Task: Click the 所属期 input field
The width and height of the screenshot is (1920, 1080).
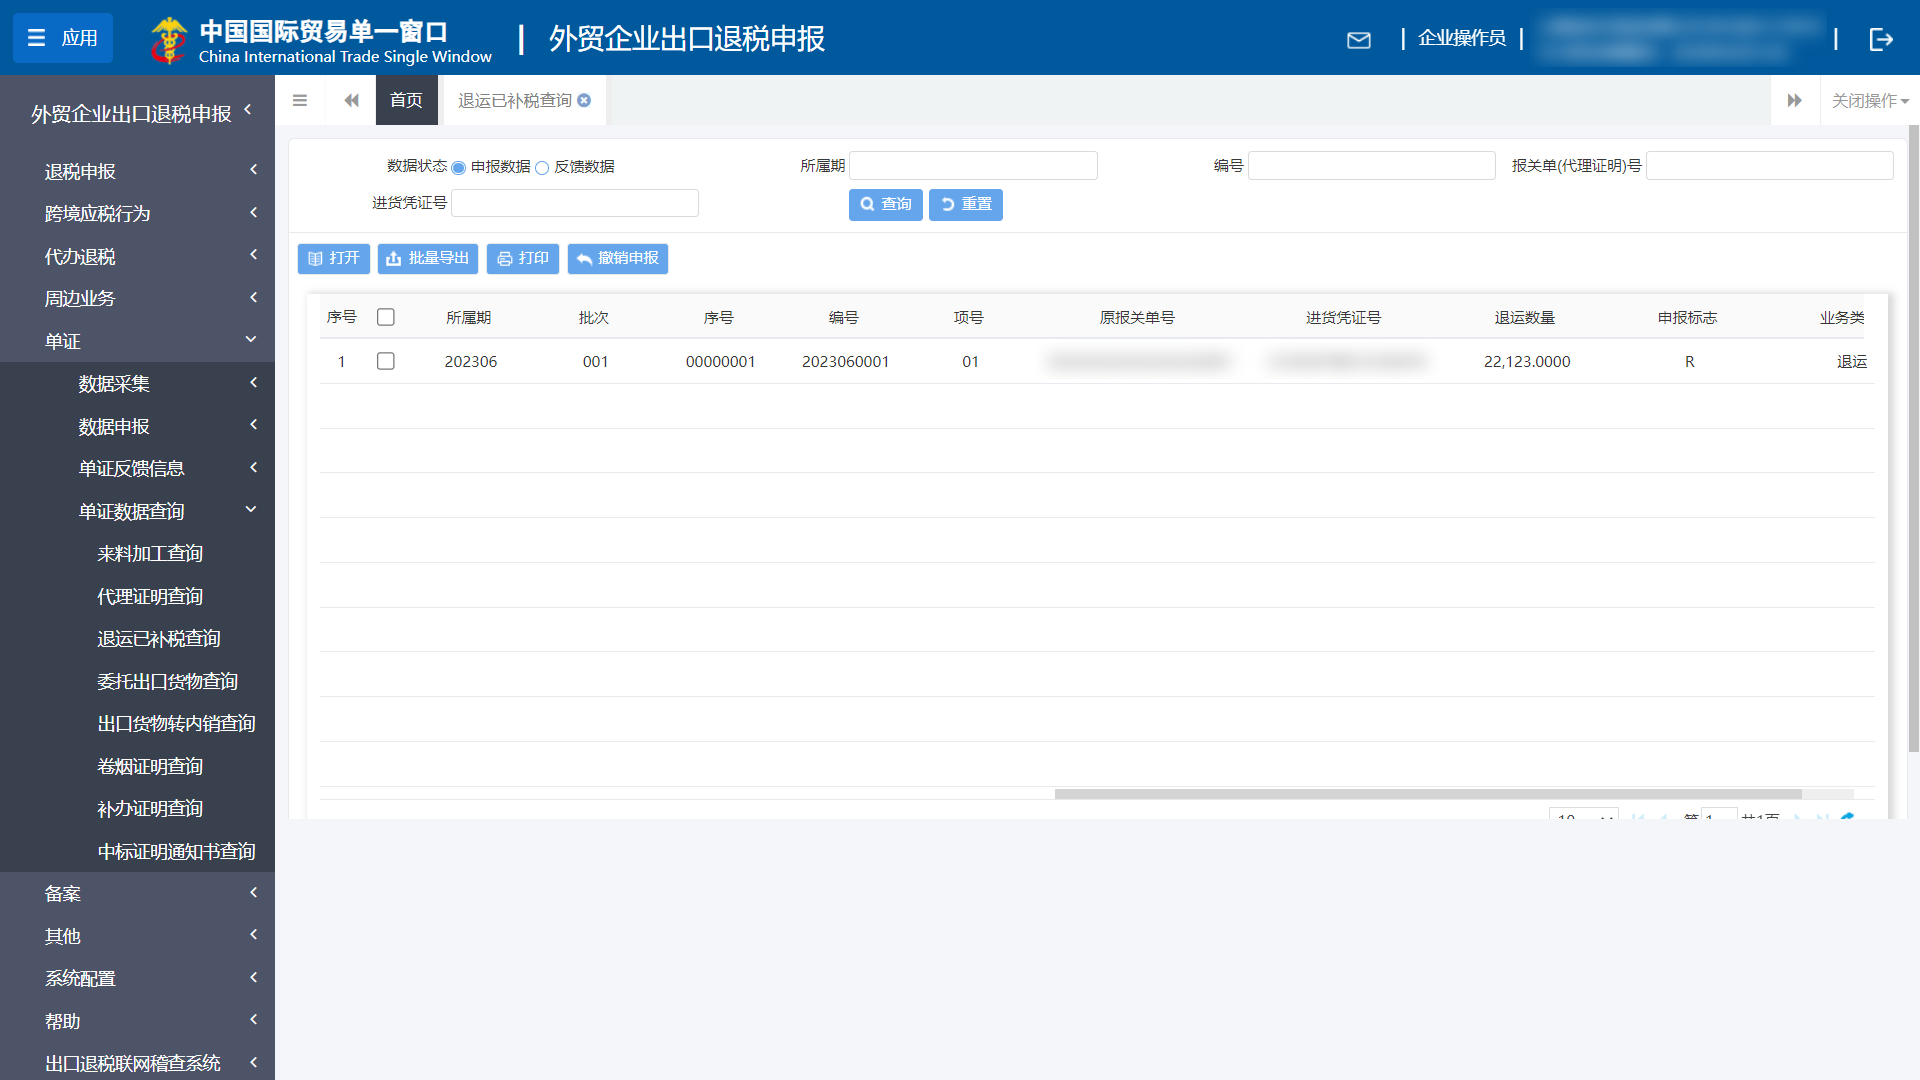Action: click(973, 165)
